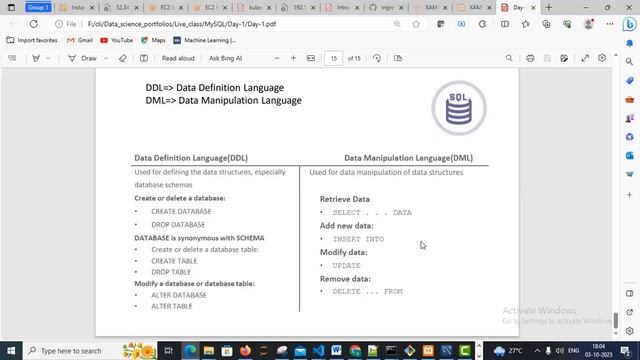Open Gmail bookmark
The image size is (640, 360).
pos(80,40)
